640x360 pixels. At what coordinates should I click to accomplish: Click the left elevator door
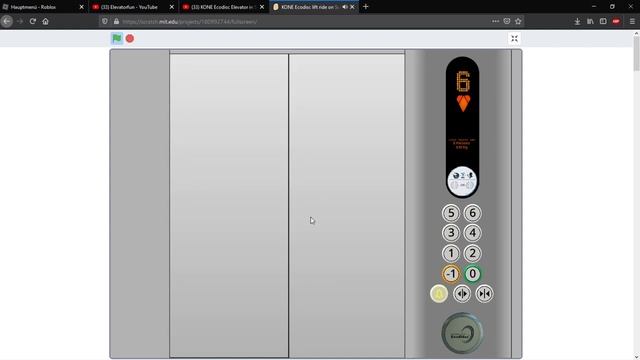click(x=229, y=206)
